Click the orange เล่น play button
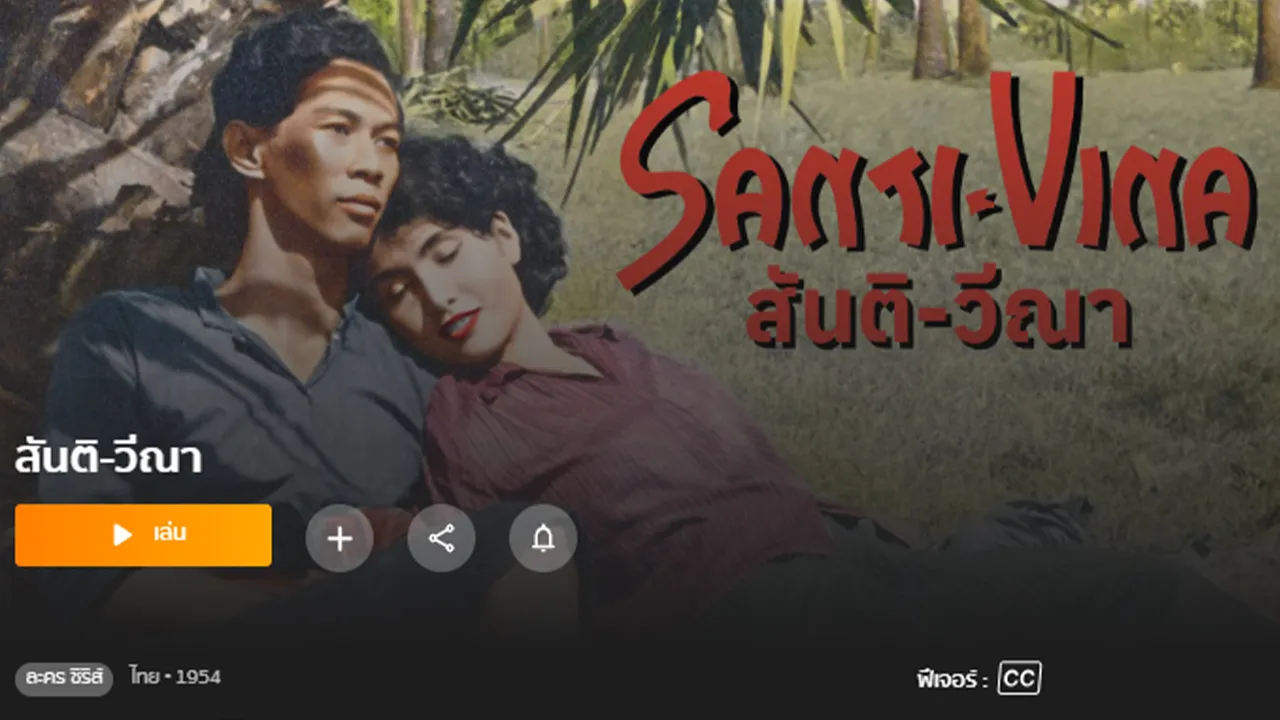 pos(143,535)
